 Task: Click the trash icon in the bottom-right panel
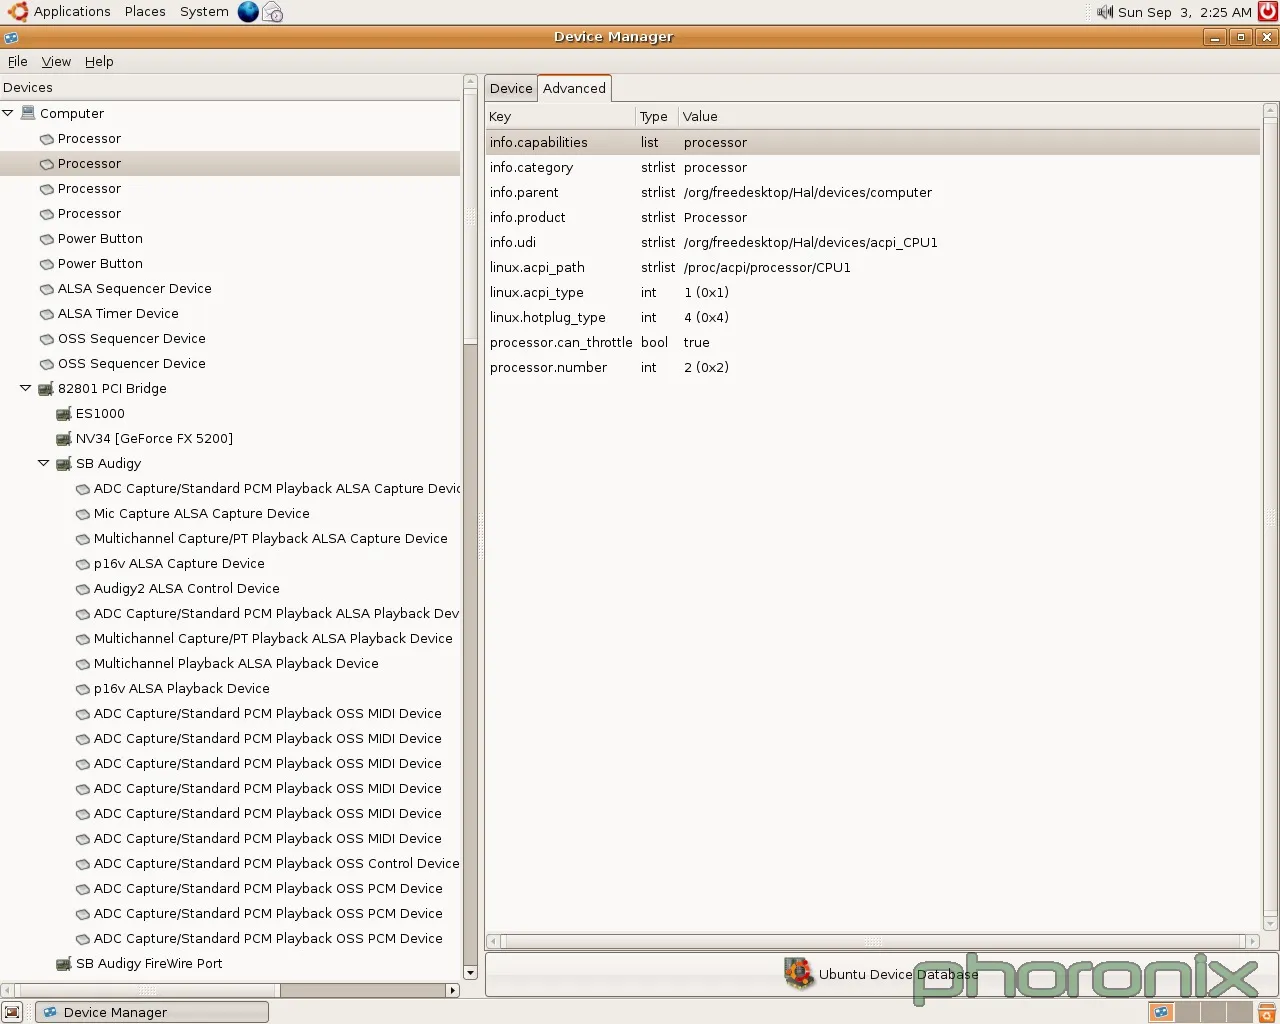[x=1267, y=1012]
